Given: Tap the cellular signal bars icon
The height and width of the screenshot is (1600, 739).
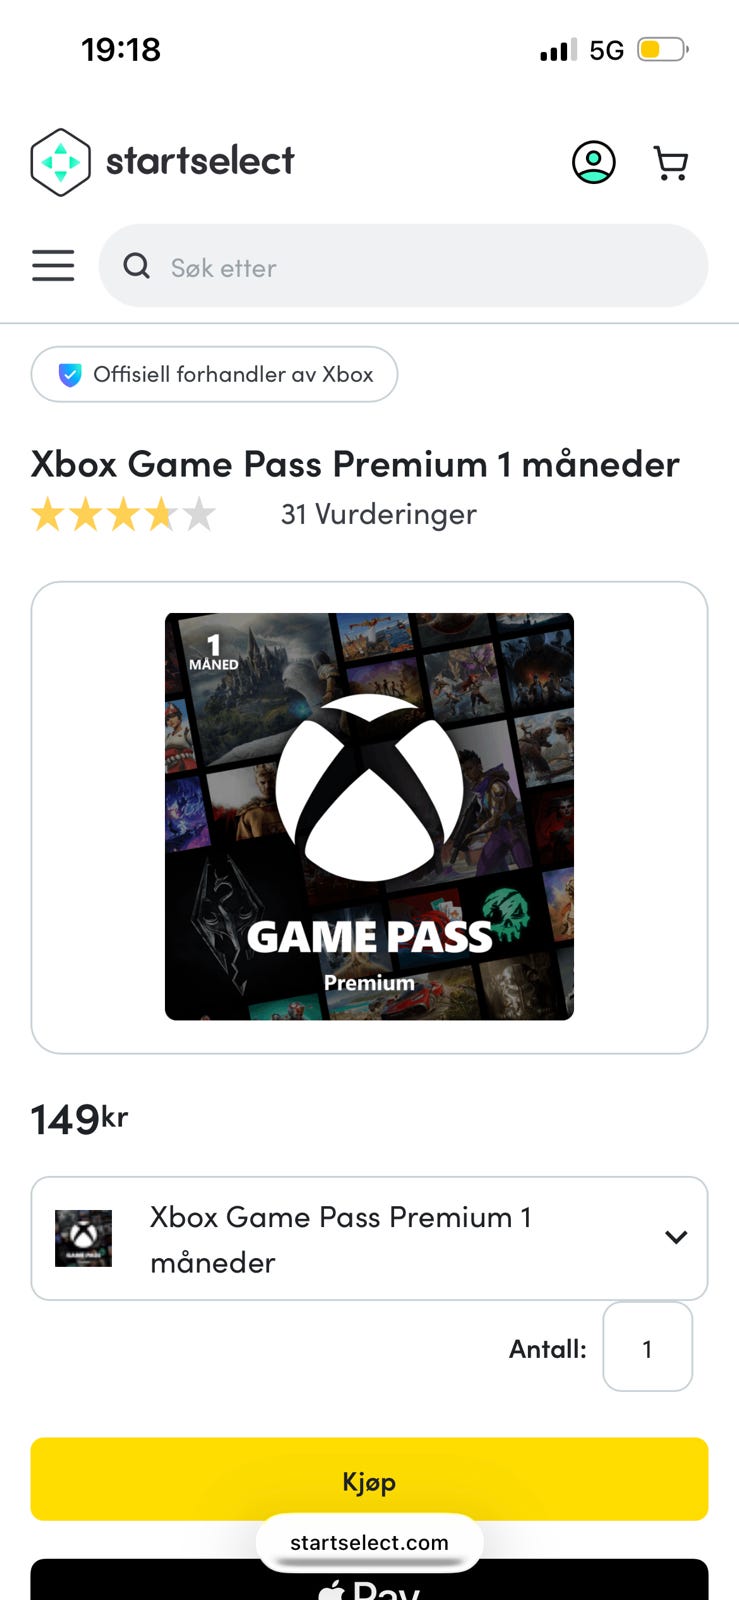Looking at the screenshot, I should [558, 50].
